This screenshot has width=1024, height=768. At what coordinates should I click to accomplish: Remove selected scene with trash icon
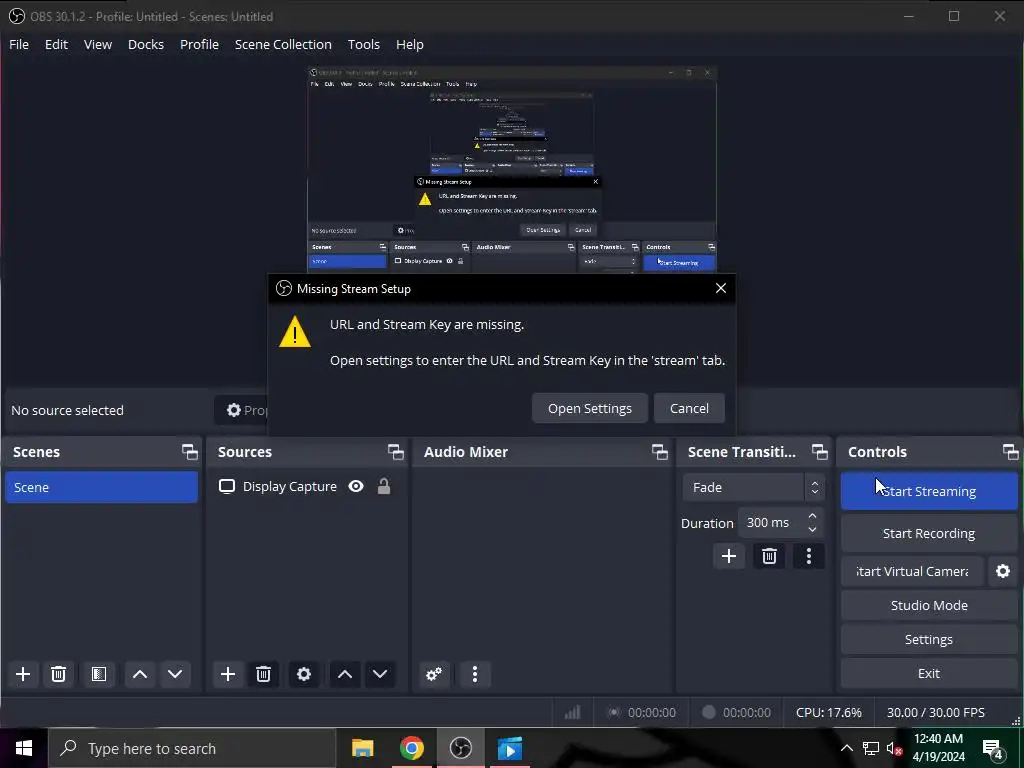click(58, 674)
